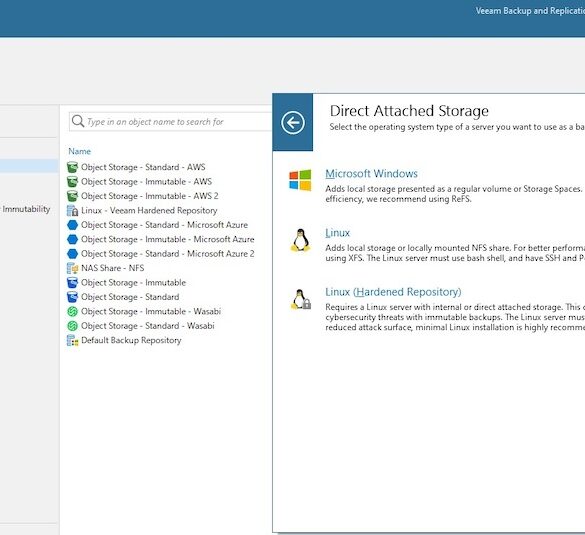
Task: Click the bucket icon for Object Storage - Immutable - AWS 2
Action: tap(72, 196)
